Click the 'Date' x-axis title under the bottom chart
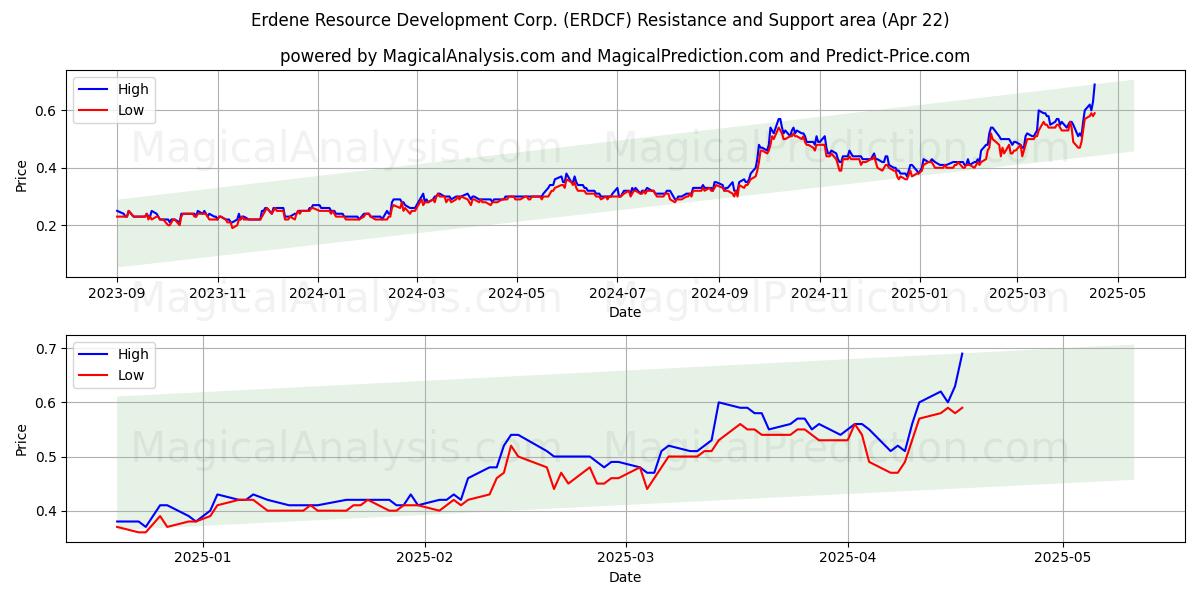The width and height of the screenshot is (1200, 600). pos(625,577)
